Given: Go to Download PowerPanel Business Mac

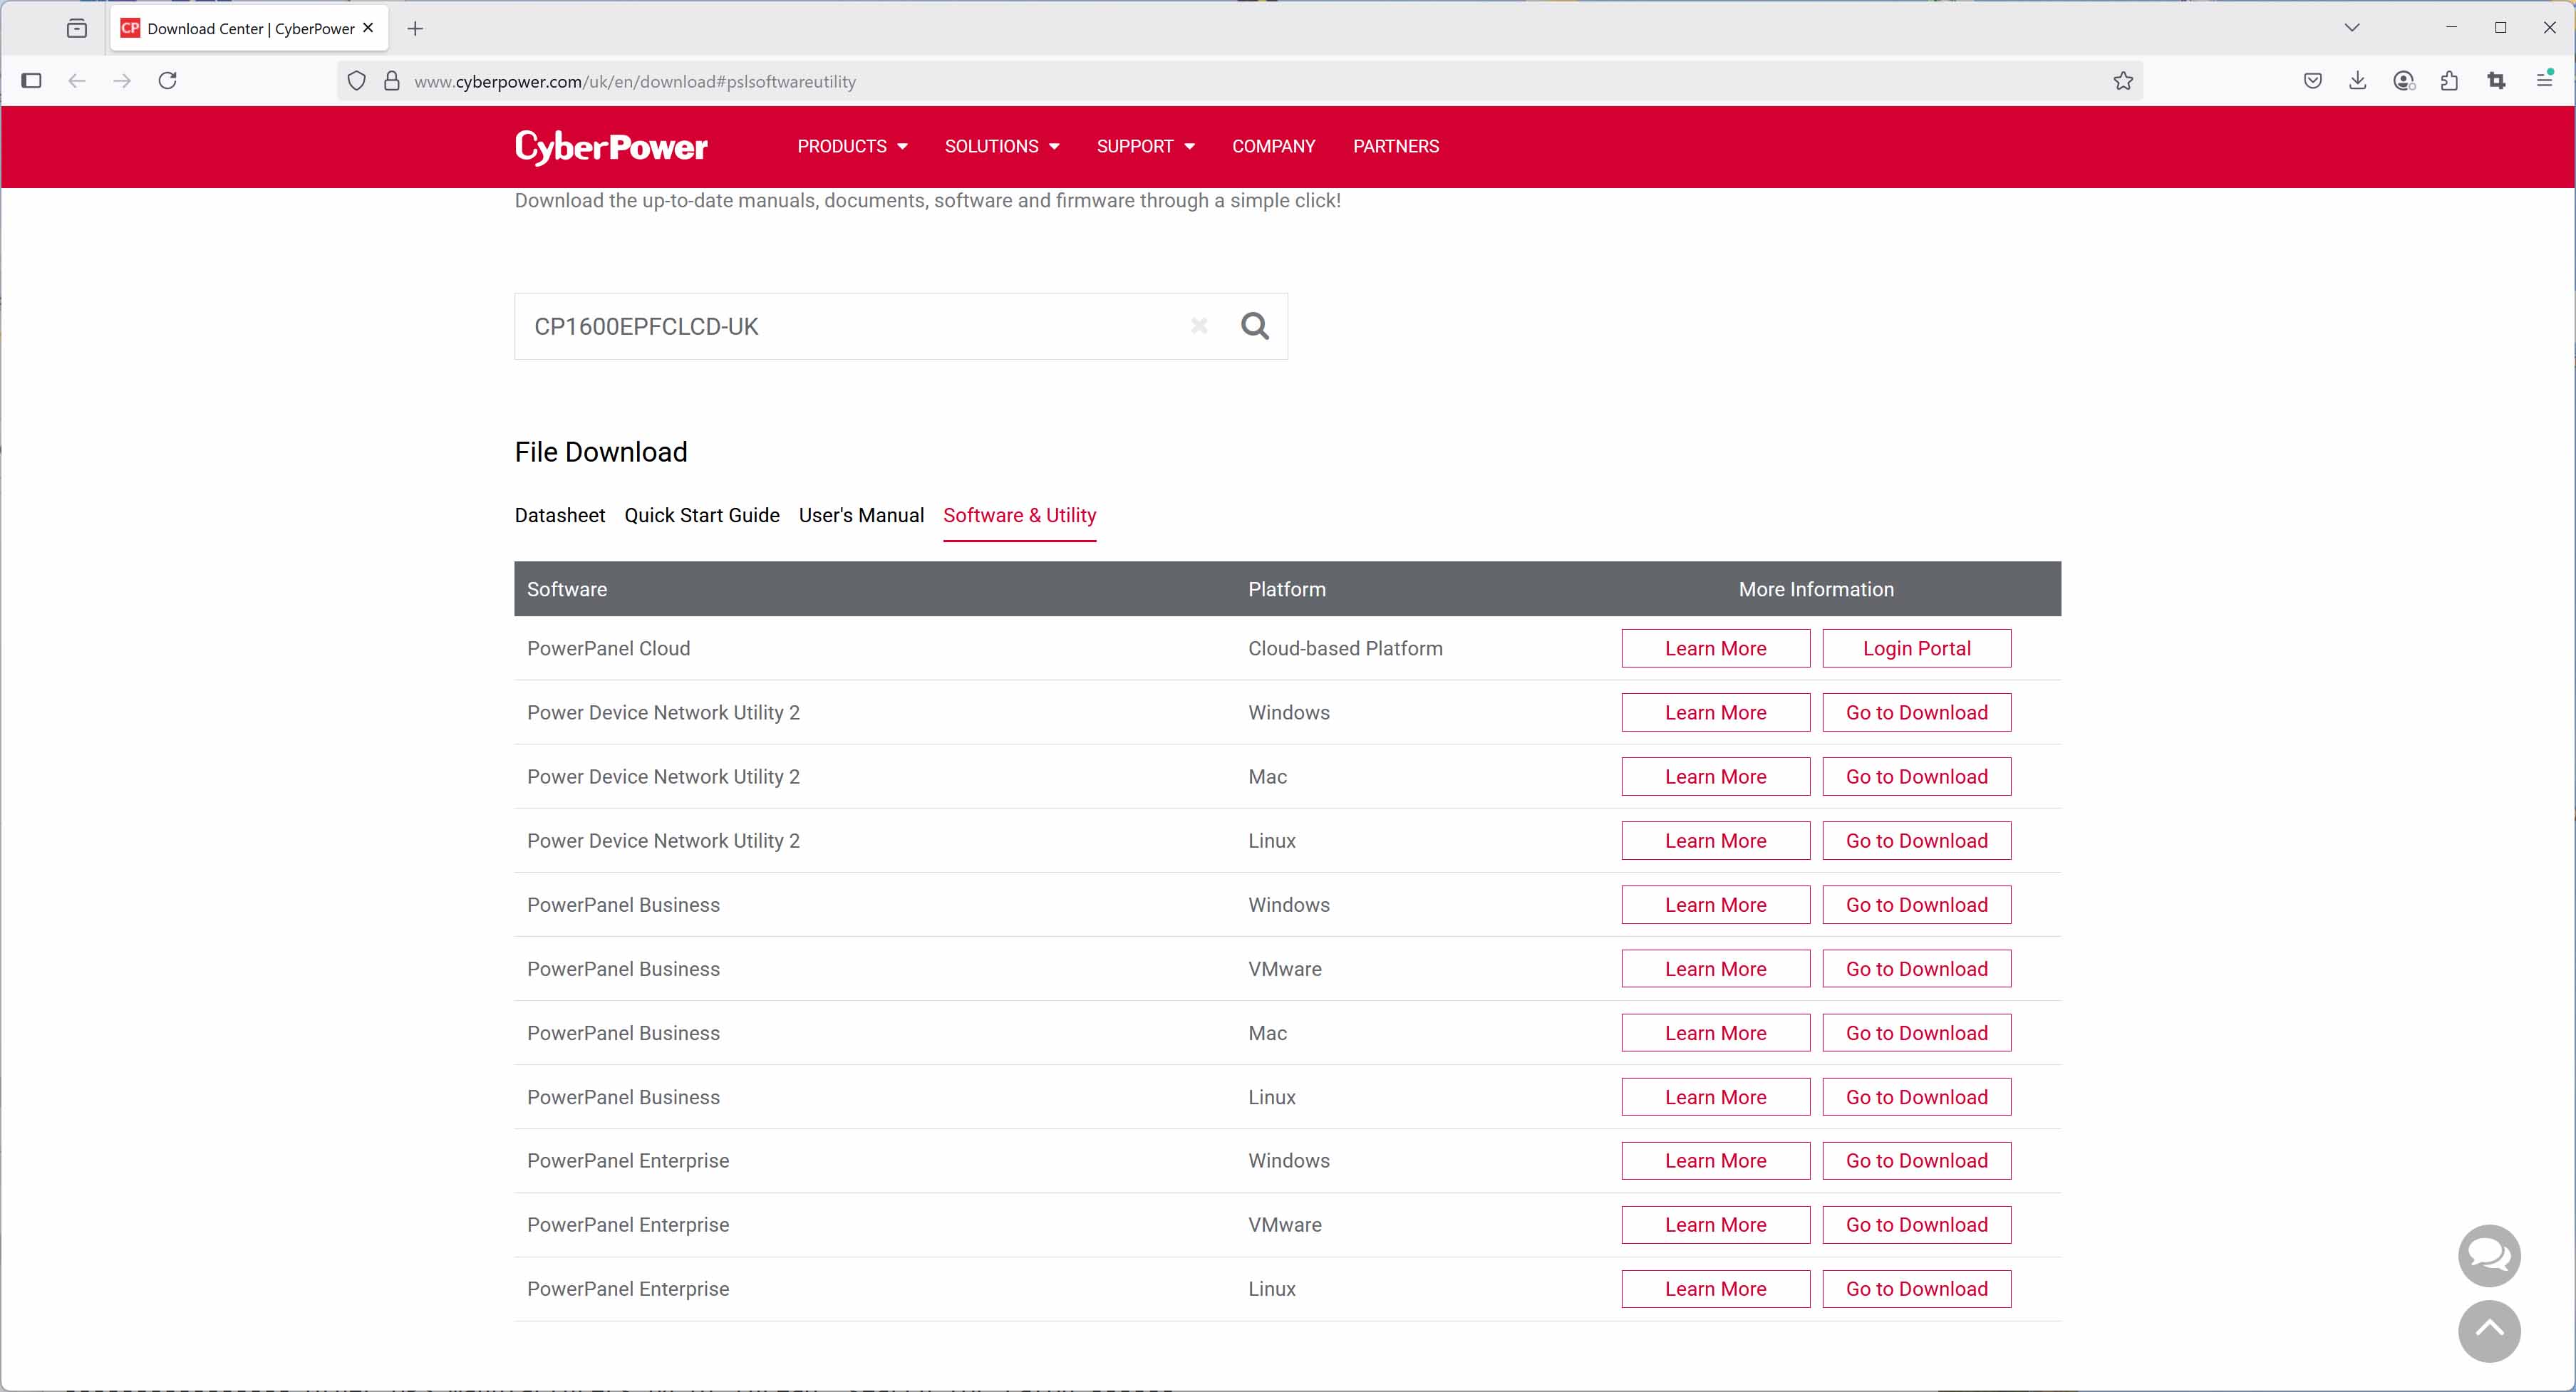Looking at the screenshot, I should coord(1916,1032).
